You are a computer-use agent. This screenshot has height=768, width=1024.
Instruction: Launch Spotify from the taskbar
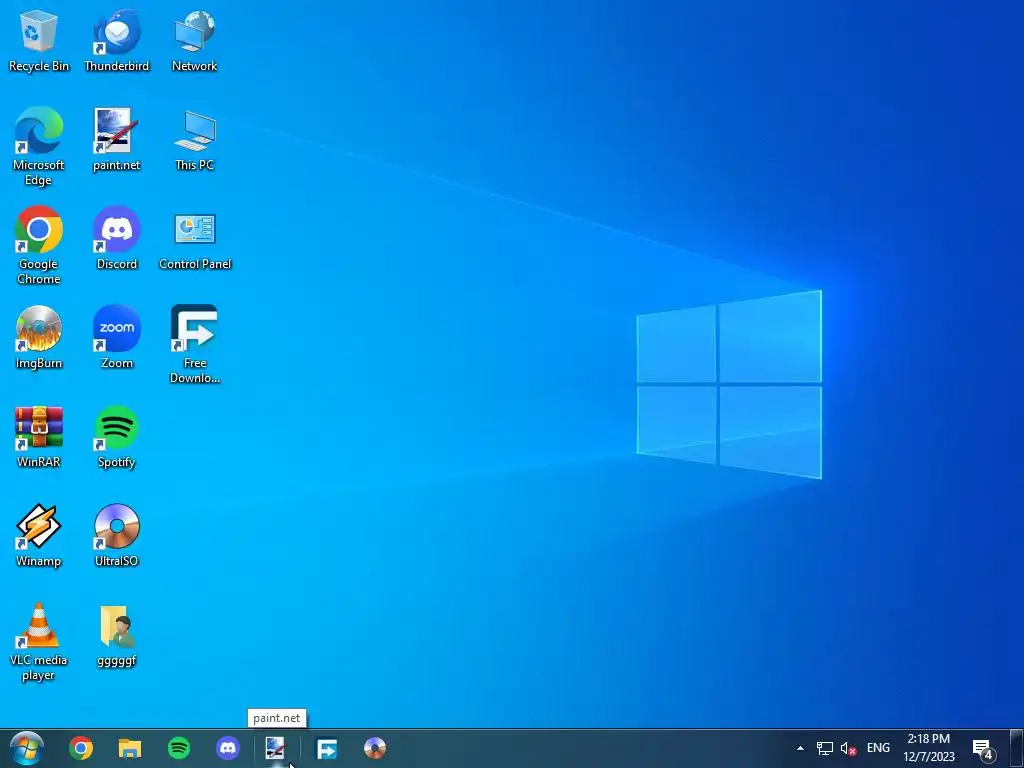pos(179,748)
